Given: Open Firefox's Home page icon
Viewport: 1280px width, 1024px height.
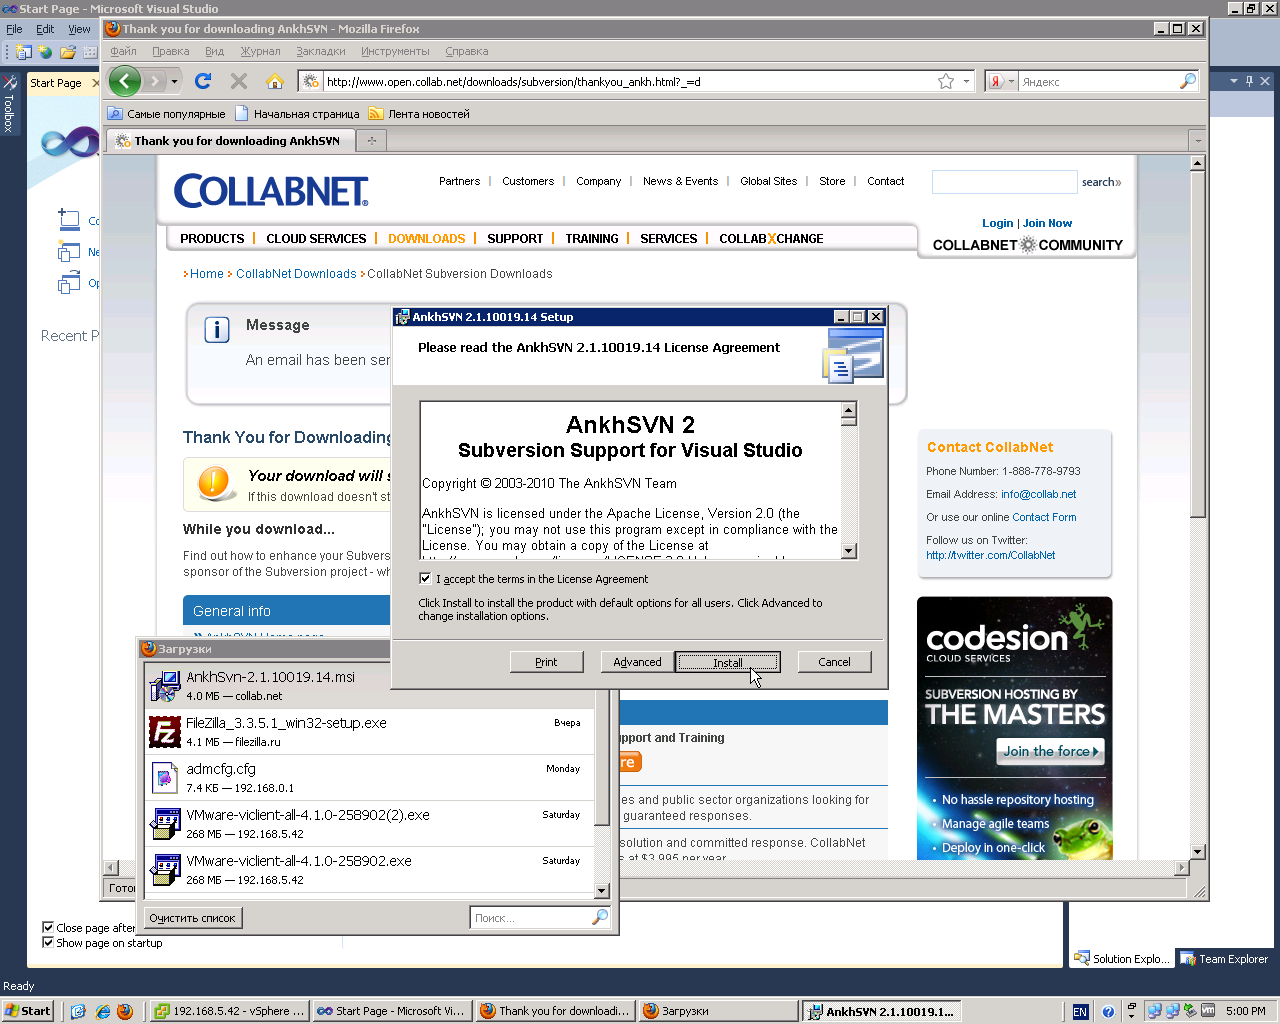Looking at the screenshot, I should tap(275, 81).
